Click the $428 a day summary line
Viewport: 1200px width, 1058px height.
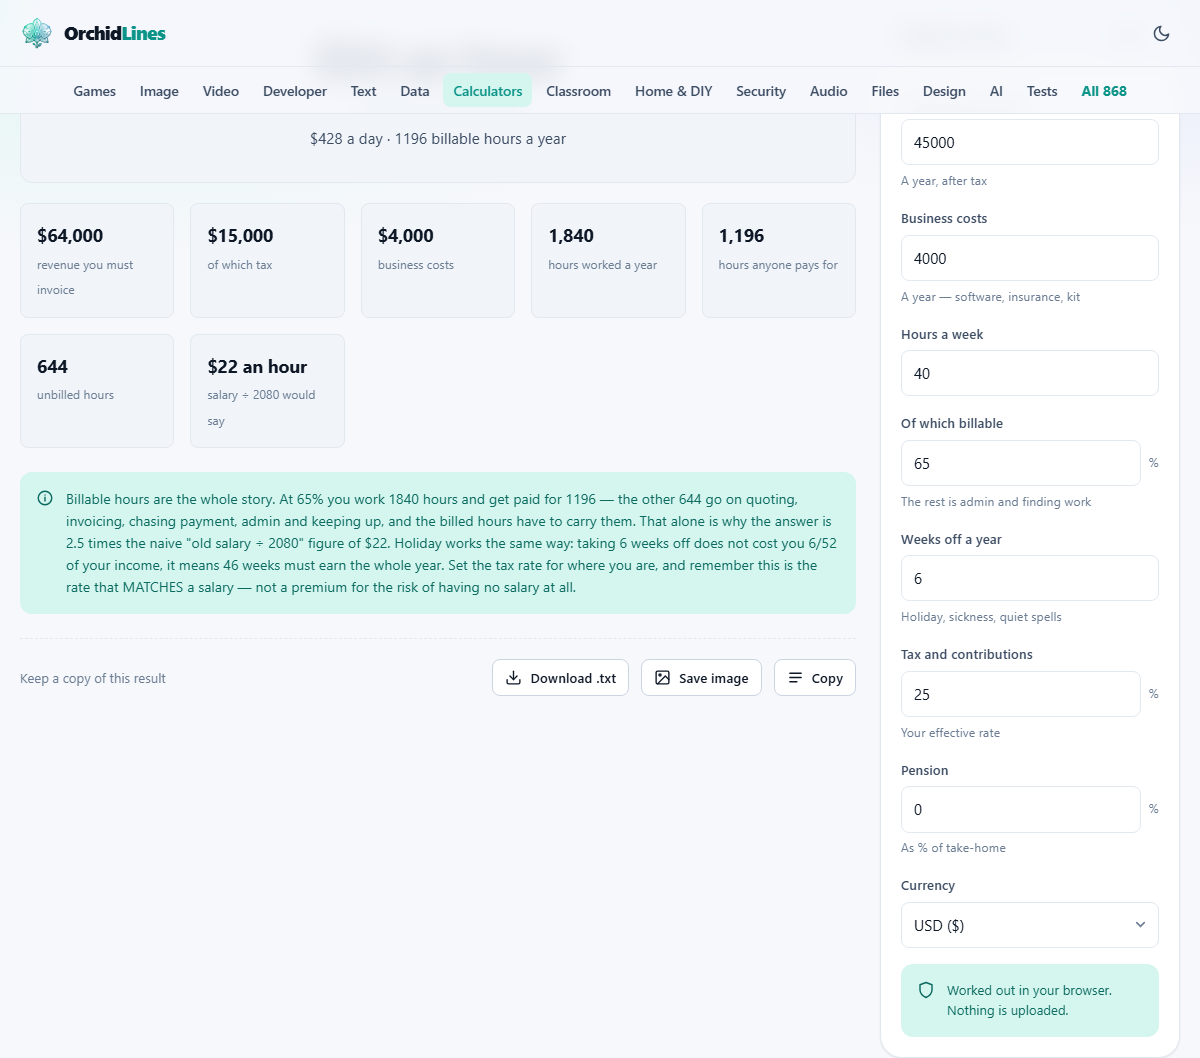438,139
